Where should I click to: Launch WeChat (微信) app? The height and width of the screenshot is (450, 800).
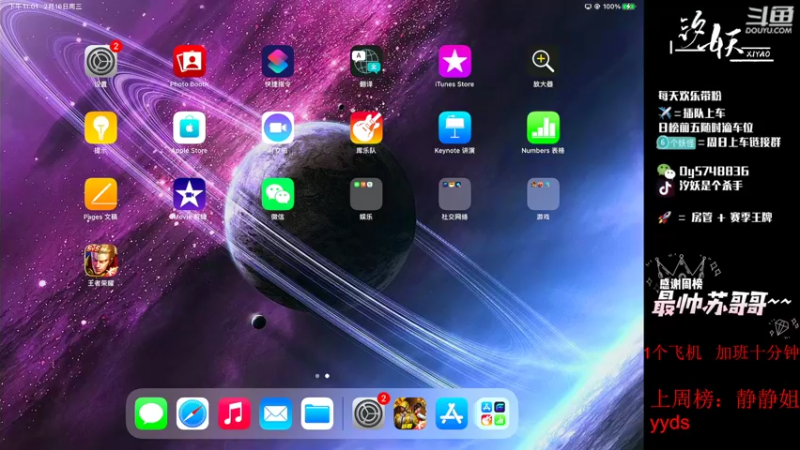[x=278, y=194]
